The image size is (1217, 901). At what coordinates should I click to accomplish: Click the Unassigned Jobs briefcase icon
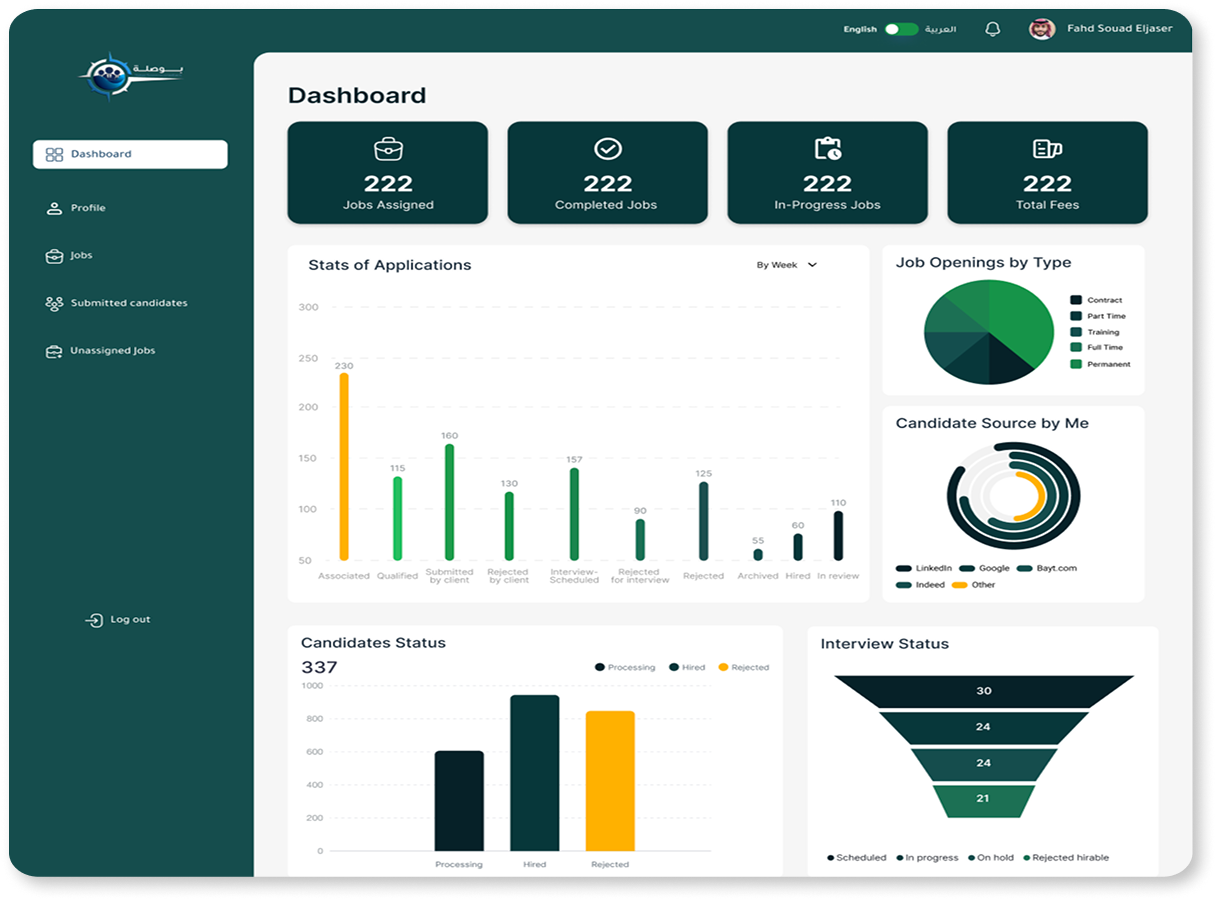tap(54, 351)
